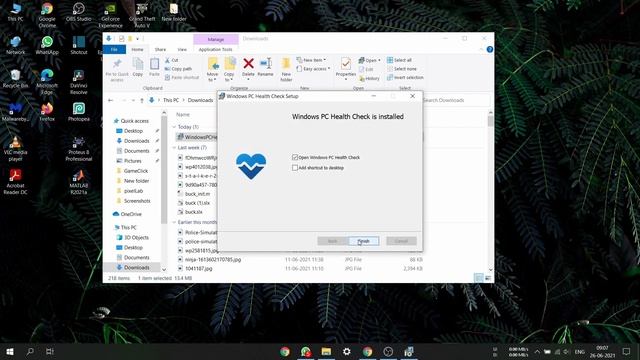Open the File tab in File Explorer
Image resolution: width=640 pixels, height=360 pixels.
coord(114,49)
